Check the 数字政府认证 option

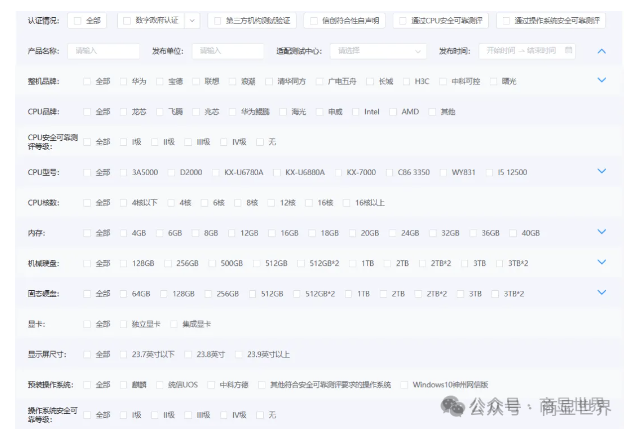(127, 21)
